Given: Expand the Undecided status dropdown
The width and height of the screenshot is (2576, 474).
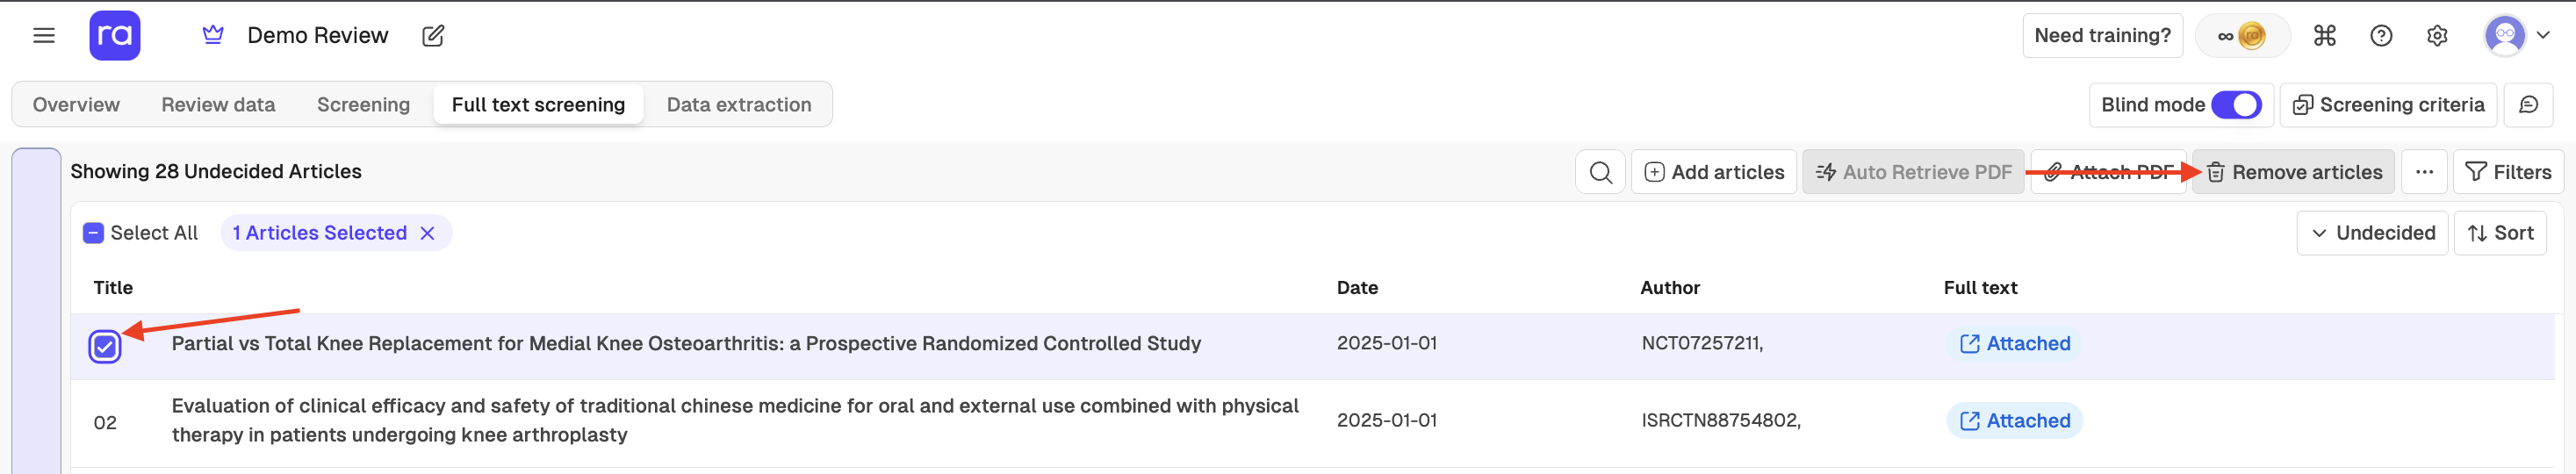Looking at the screenshot, I should click(2372, 233).
